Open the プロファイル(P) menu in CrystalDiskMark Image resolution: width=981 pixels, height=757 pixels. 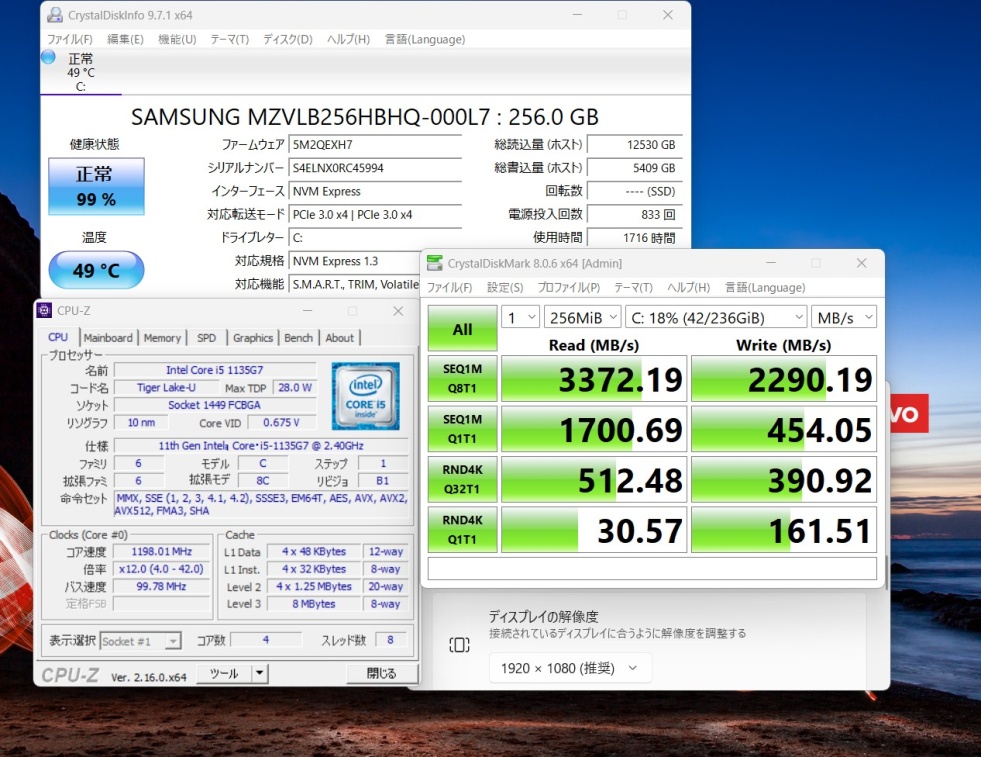[568, 287]
